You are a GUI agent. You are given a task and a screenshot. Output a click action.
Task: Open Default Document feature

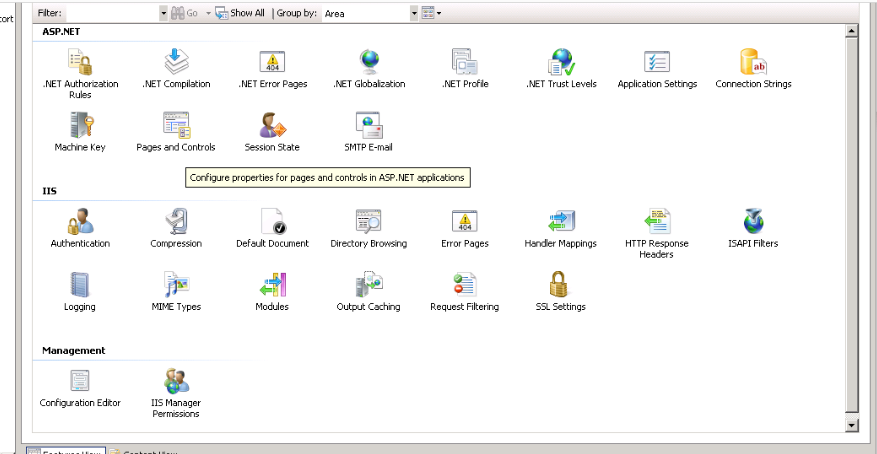click(x=272, y=228)
